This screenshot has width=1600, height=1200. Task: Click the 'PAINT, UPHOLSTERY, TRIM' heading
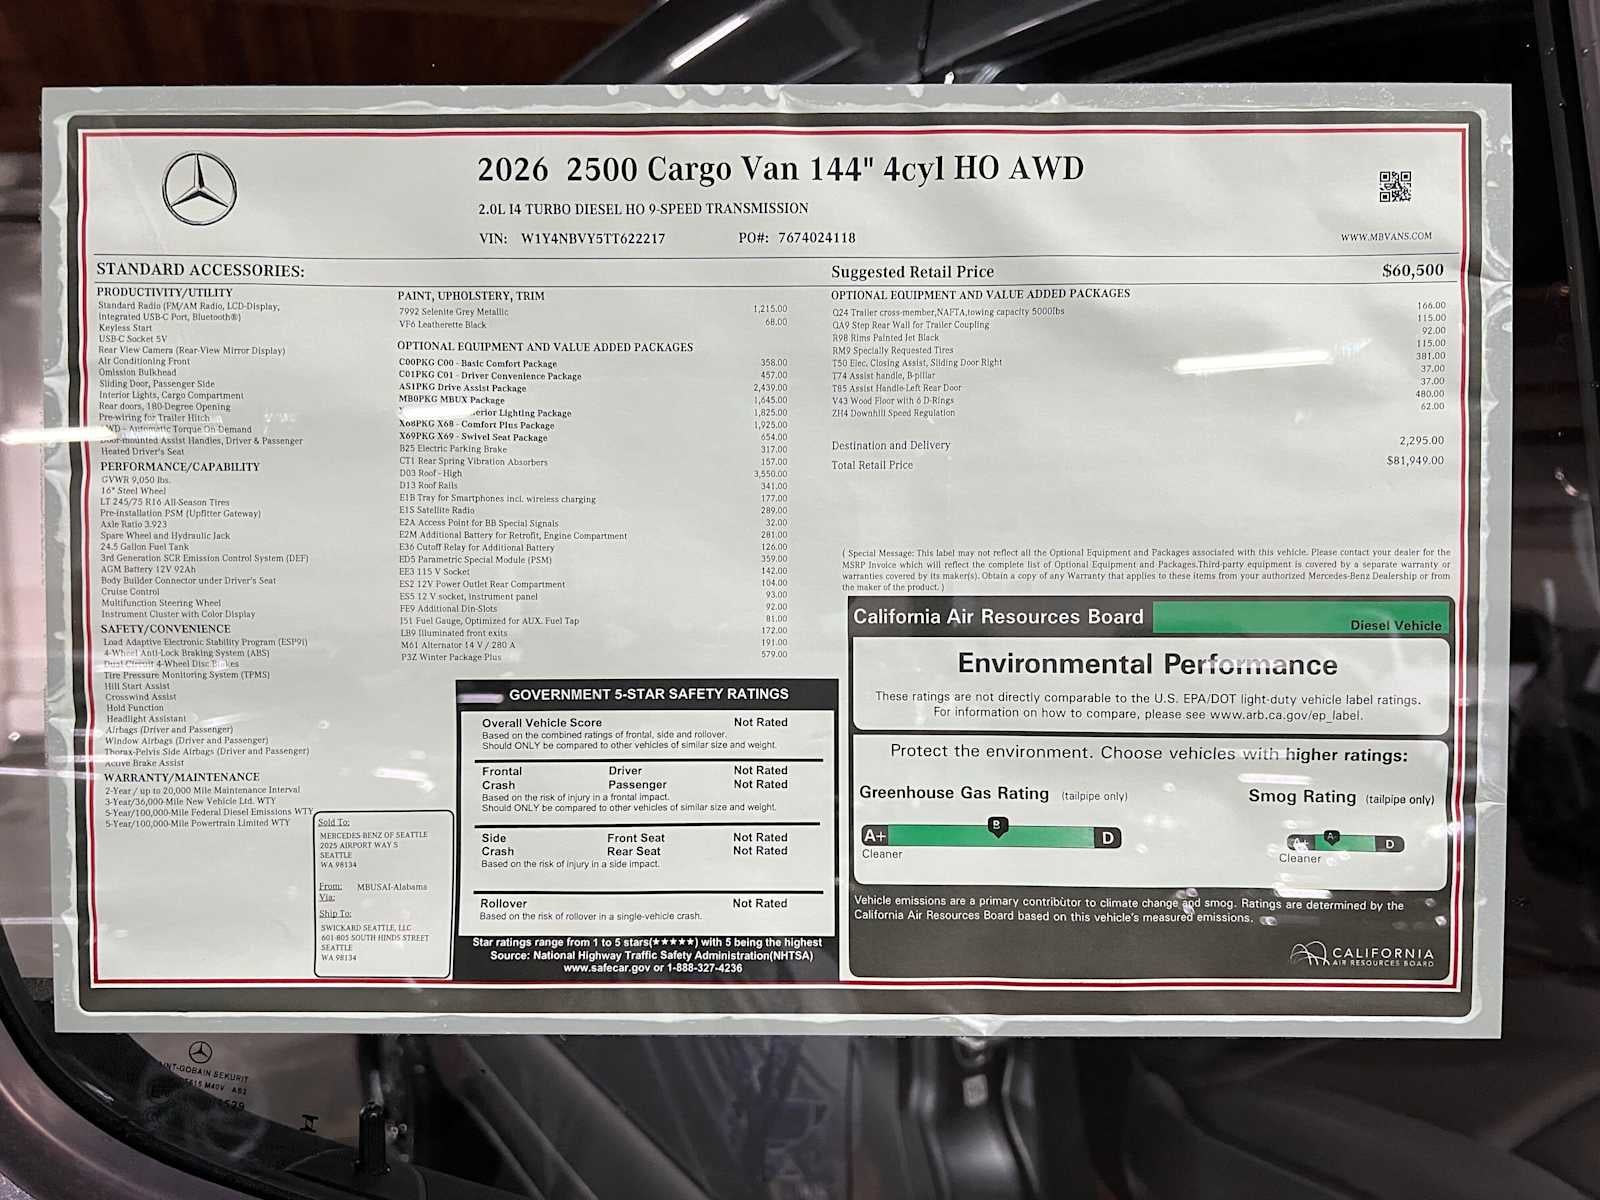[x=471, y=296]
